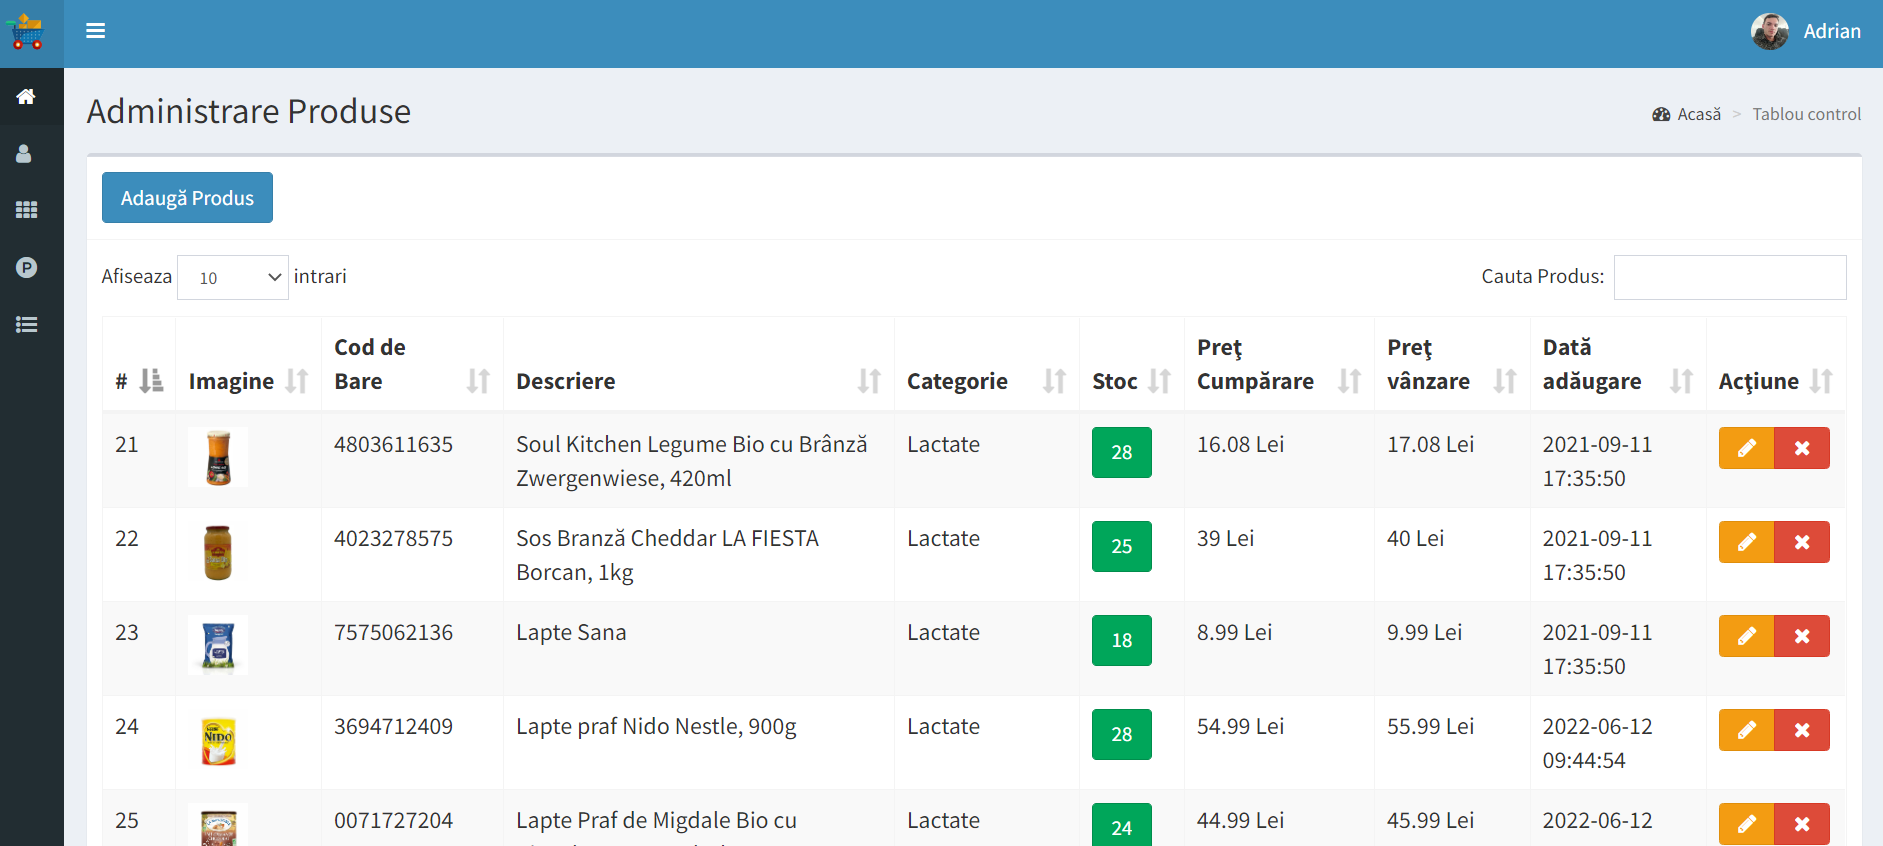Go to Acasă breadcrumb link
This screenshot has height=846, width=1883.
1697,114
